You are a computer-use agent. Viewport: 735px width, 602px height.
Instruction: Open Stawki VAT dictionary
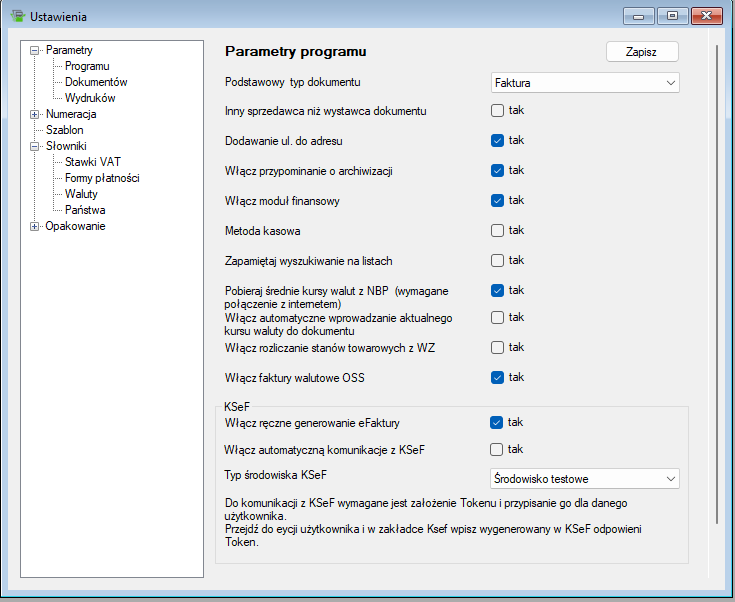click(93, 162)
